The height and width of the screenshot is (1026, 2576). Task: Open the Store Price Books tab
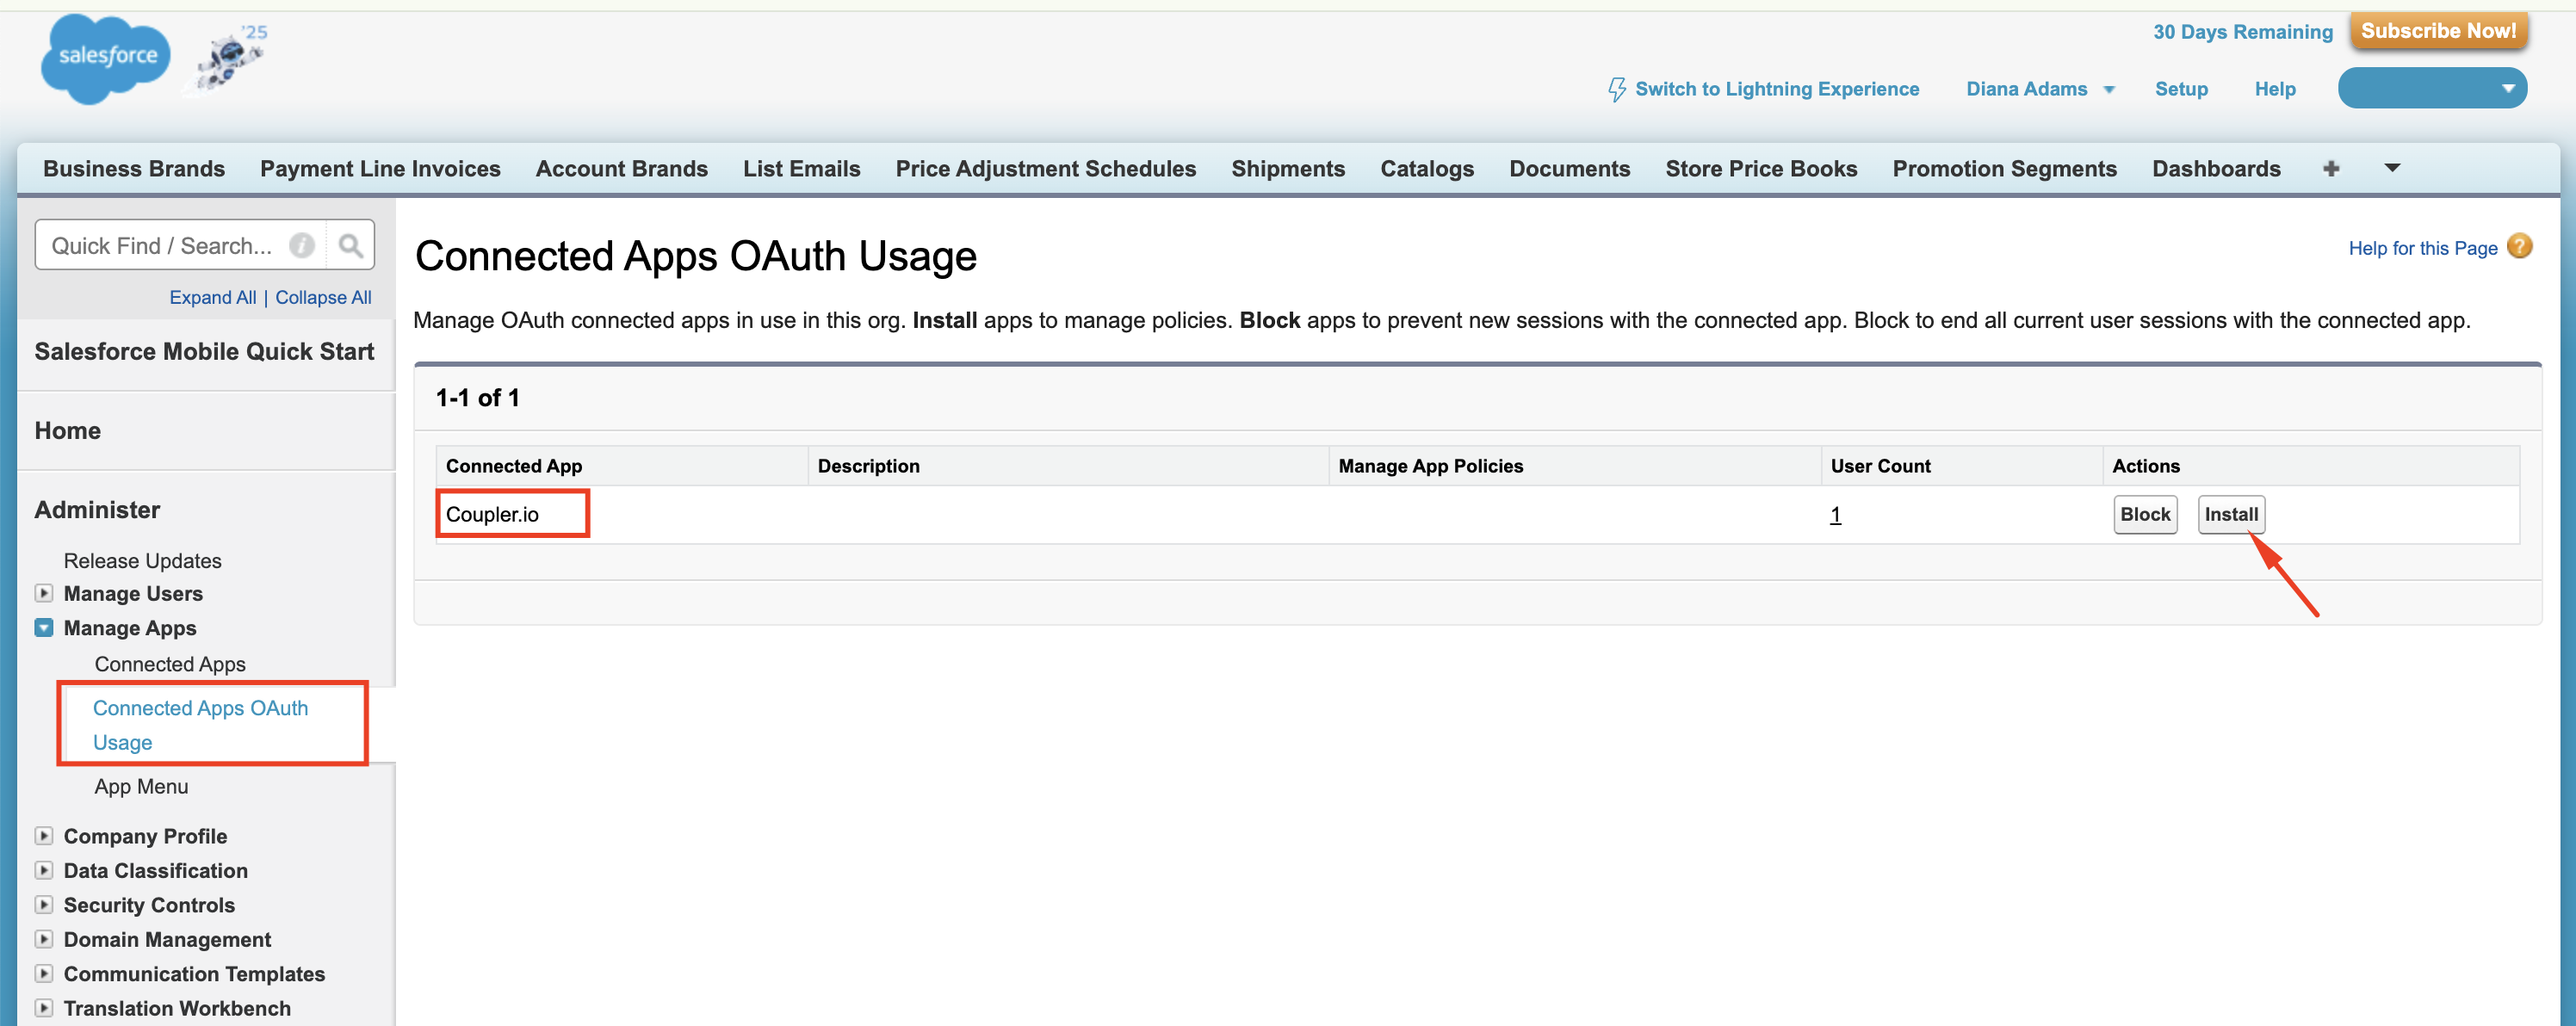pyautogui.click(x=1761, y=168)
